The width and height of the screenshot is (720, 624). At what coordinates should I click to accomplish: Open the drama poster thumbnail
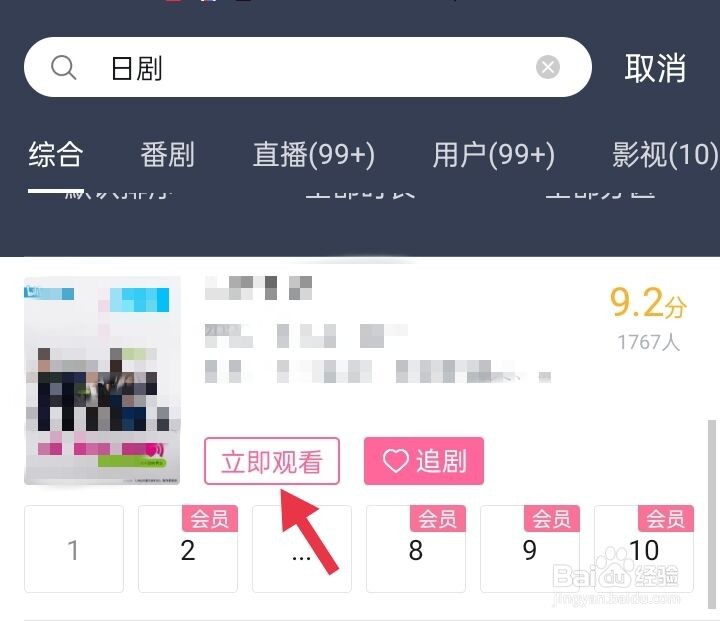102,381
